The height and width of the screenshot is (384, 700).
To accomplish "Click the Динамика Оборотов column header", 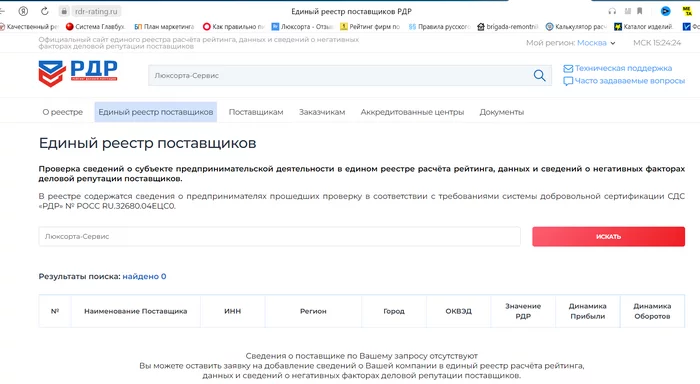I will point(652,311).
